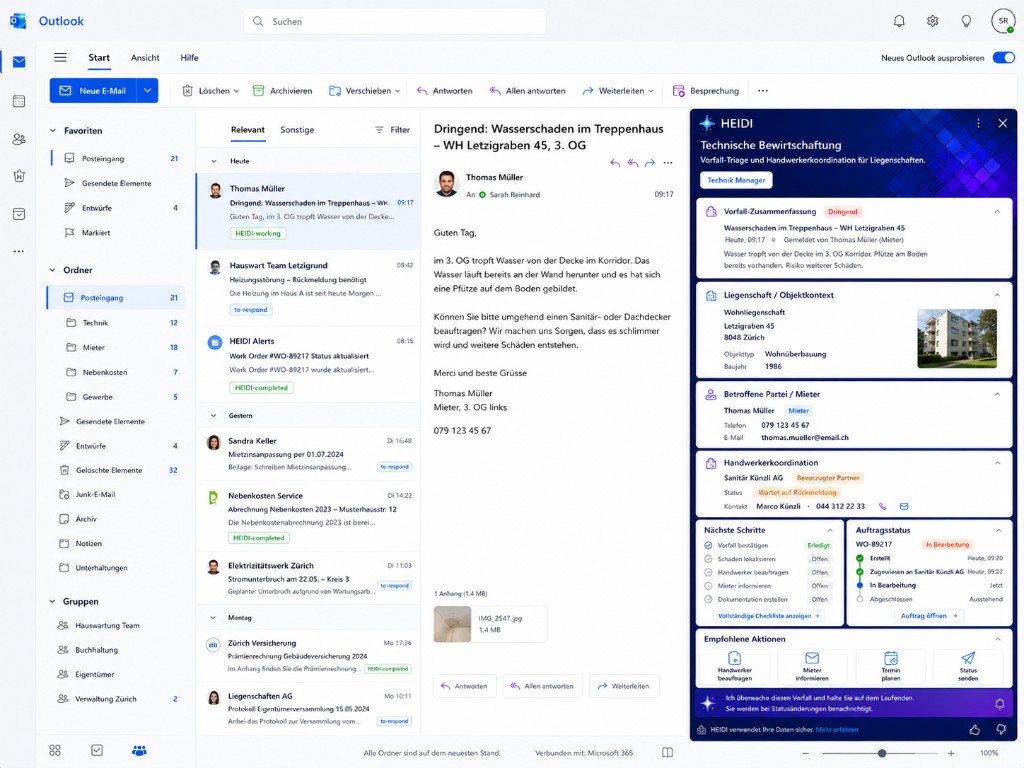Click the Technik Manager button
The width and height of the screenshot is (1024, 768).
[736, 180]
